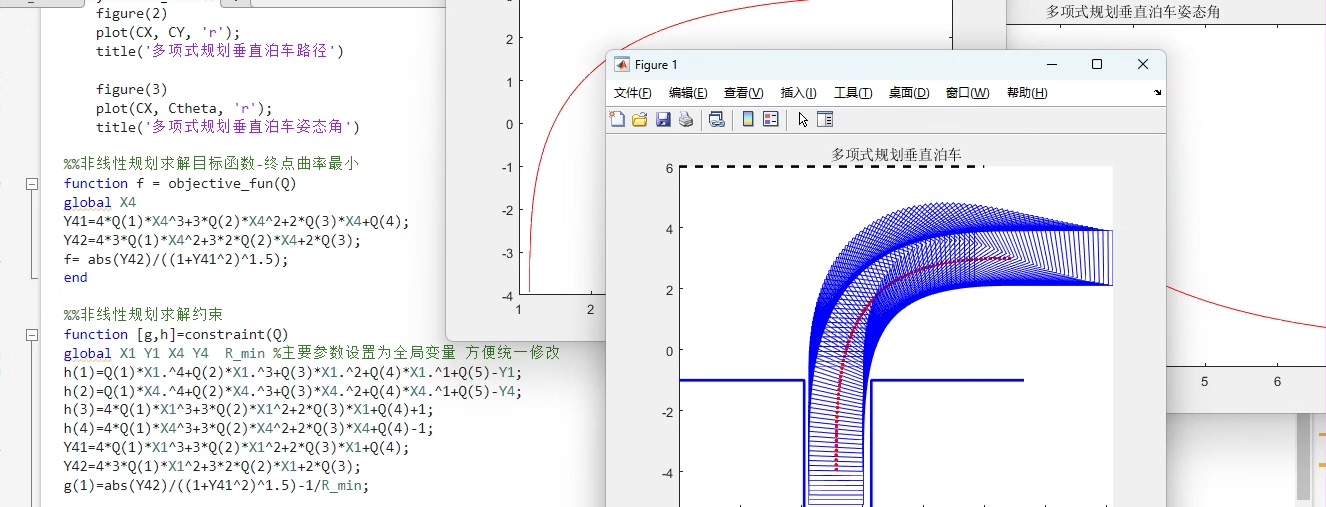The image size is (1326, 507).
Task: Click the line 'function f = objective_fun(Q)'
Action: (180, 184)
